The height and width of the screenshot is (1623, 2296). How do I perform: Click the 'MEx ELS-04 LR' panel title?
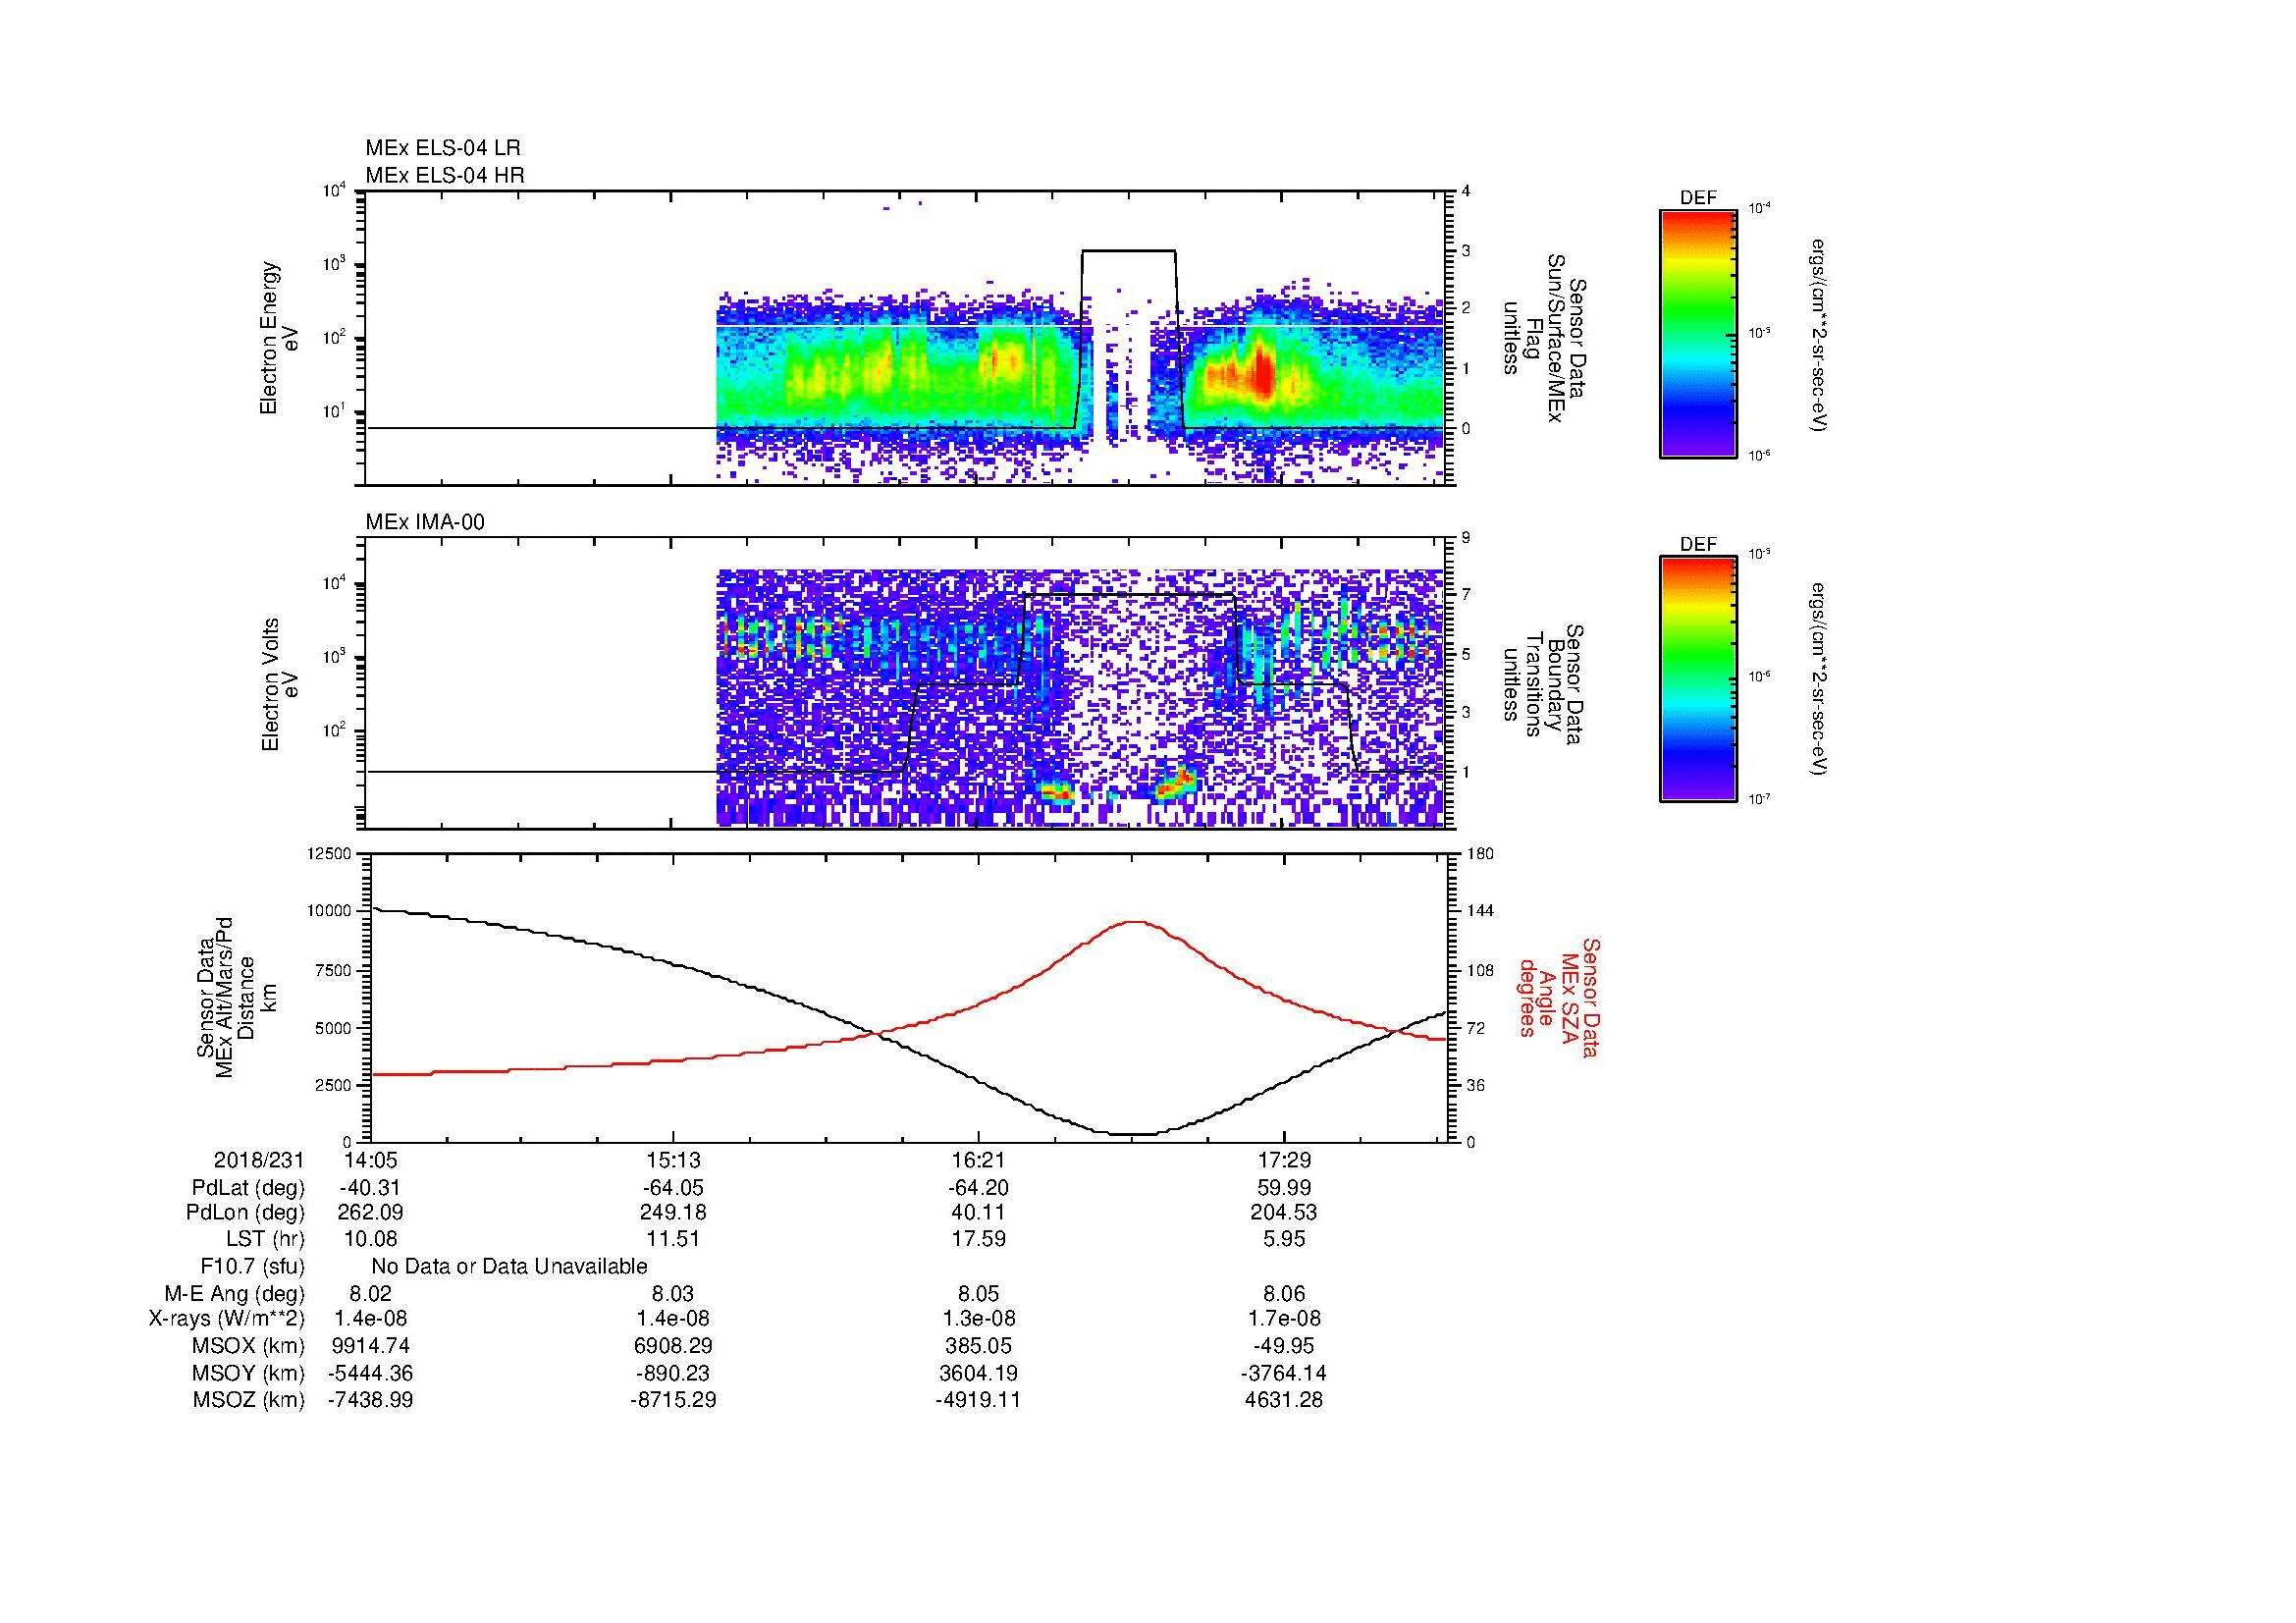pyautogui.click(x=443, y=148)
